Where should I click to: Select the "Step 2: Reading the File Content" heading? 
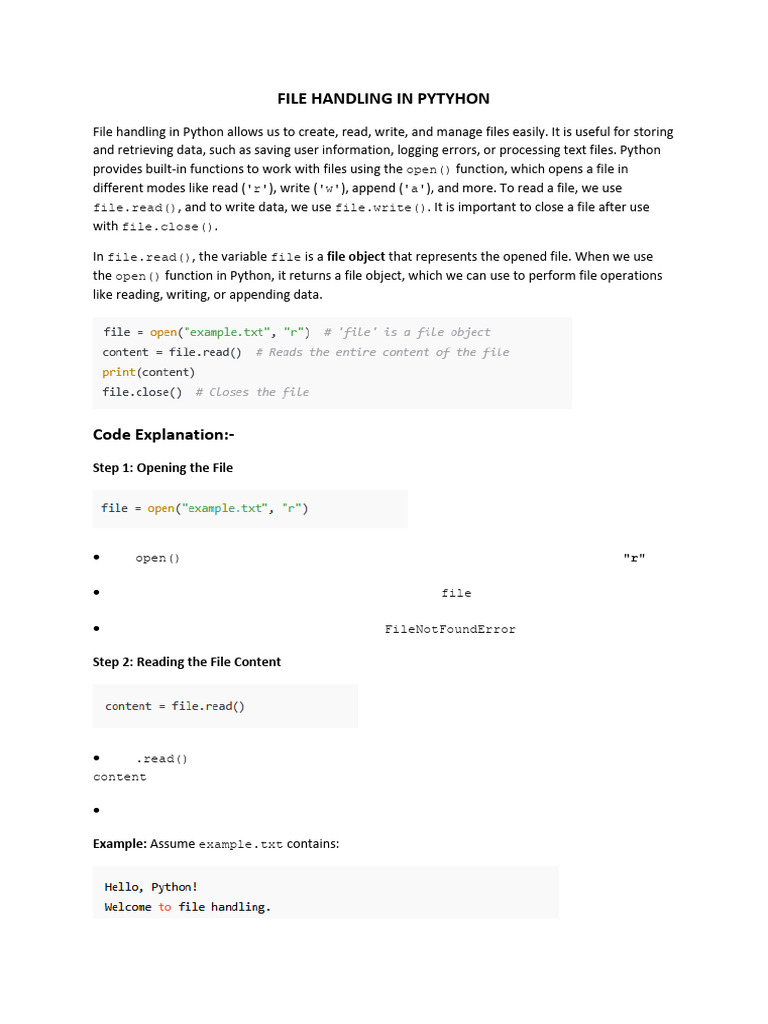tap(187, 661)
